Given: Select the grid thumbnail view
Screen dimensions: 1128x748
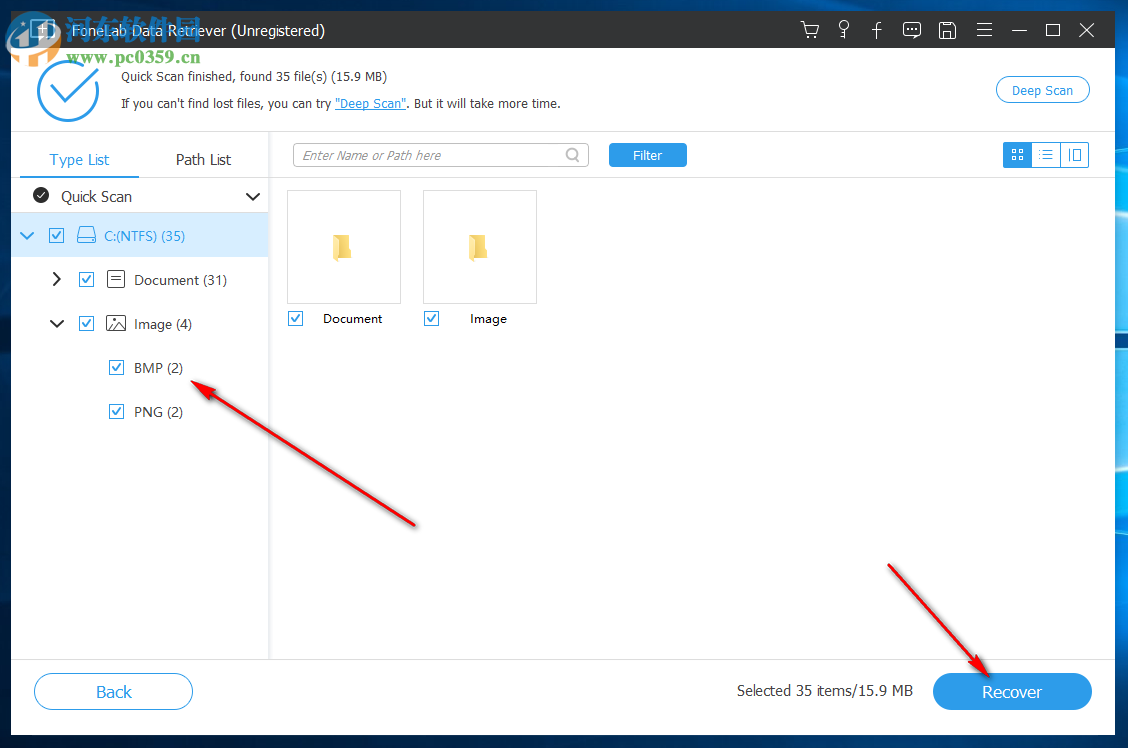Looking at the screenshot, I should (1016, 155).
